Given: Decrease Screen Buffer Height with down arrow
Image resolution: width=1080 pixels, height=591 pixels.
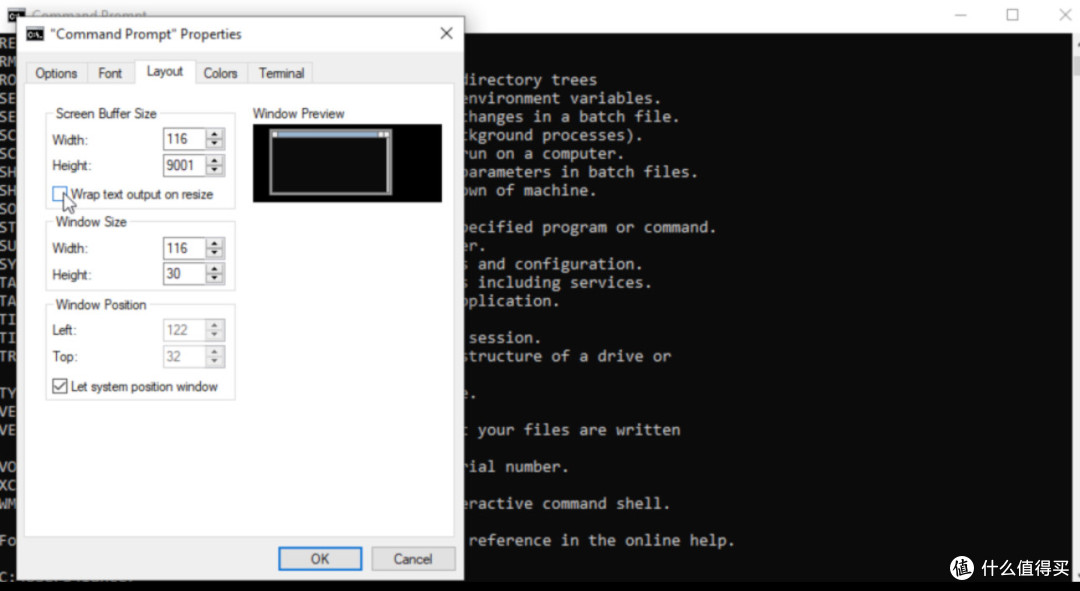Looking at the screenshot, I should [x=215, y=170].
